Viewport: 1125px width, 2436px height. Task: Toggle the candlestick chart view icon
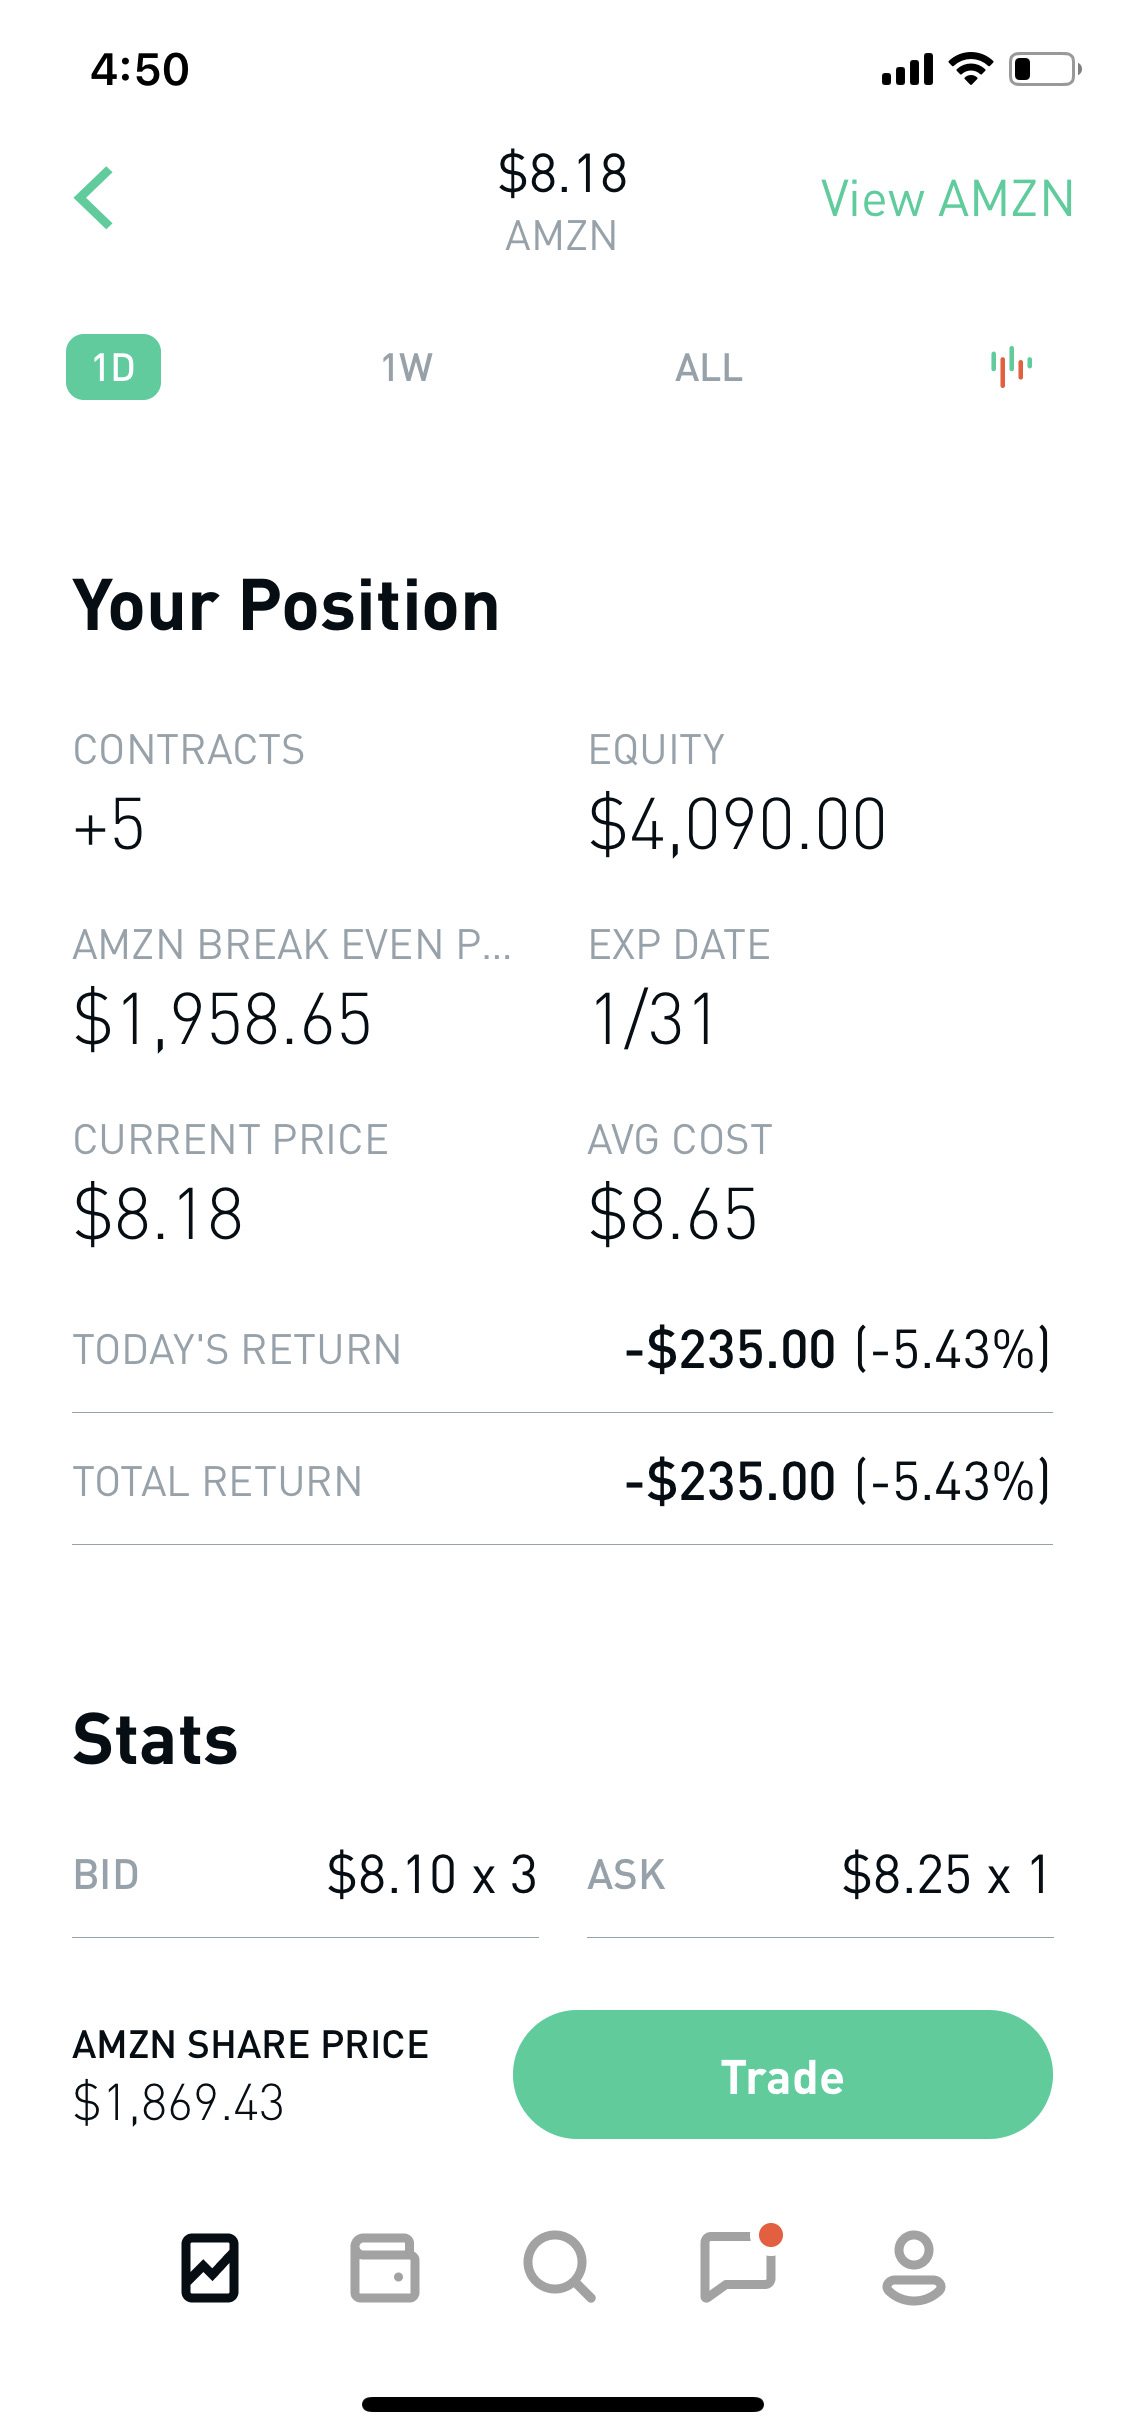1011,367
